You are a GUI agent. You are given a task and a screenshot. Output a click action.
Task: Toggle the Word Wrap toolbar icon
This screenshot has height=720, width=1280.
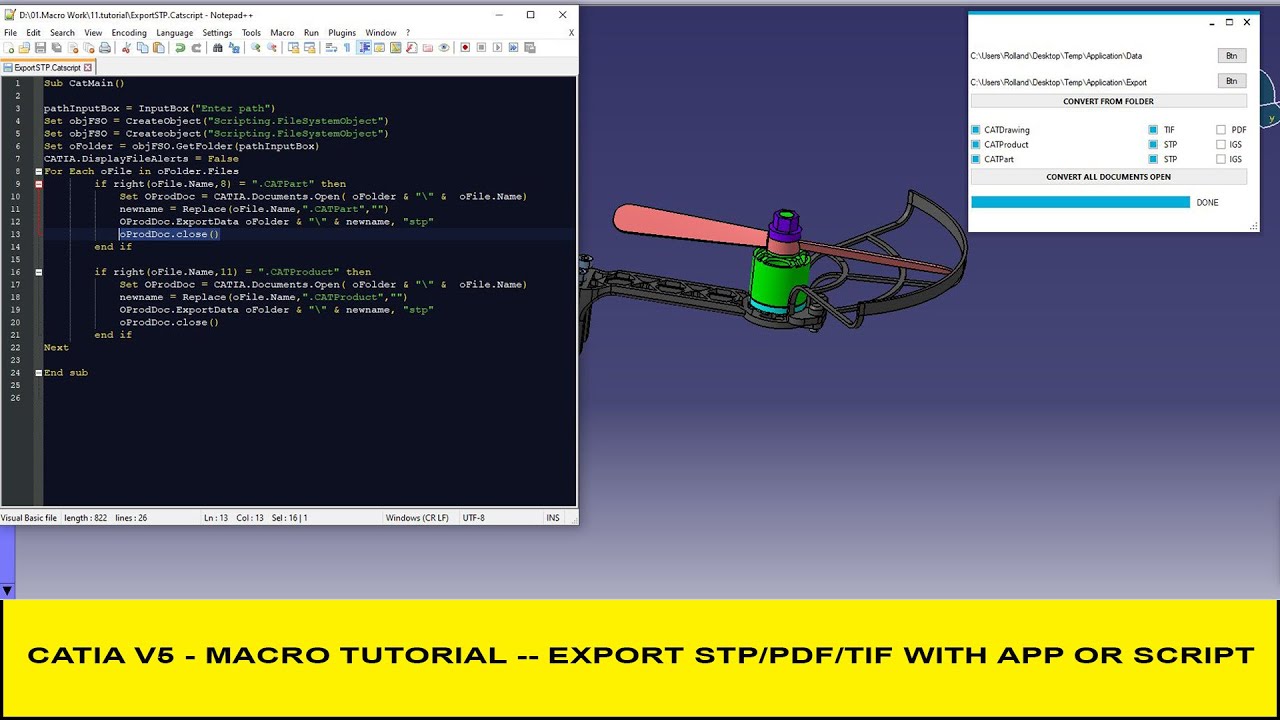(332, 48)
